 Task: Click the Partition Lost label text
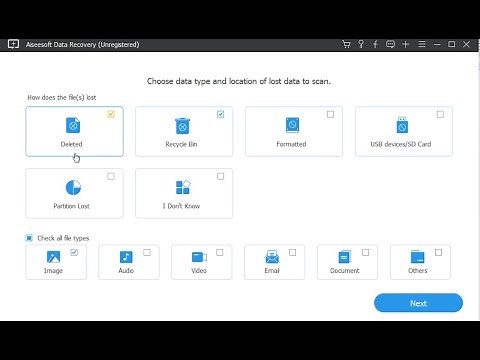tap(71, 206)
